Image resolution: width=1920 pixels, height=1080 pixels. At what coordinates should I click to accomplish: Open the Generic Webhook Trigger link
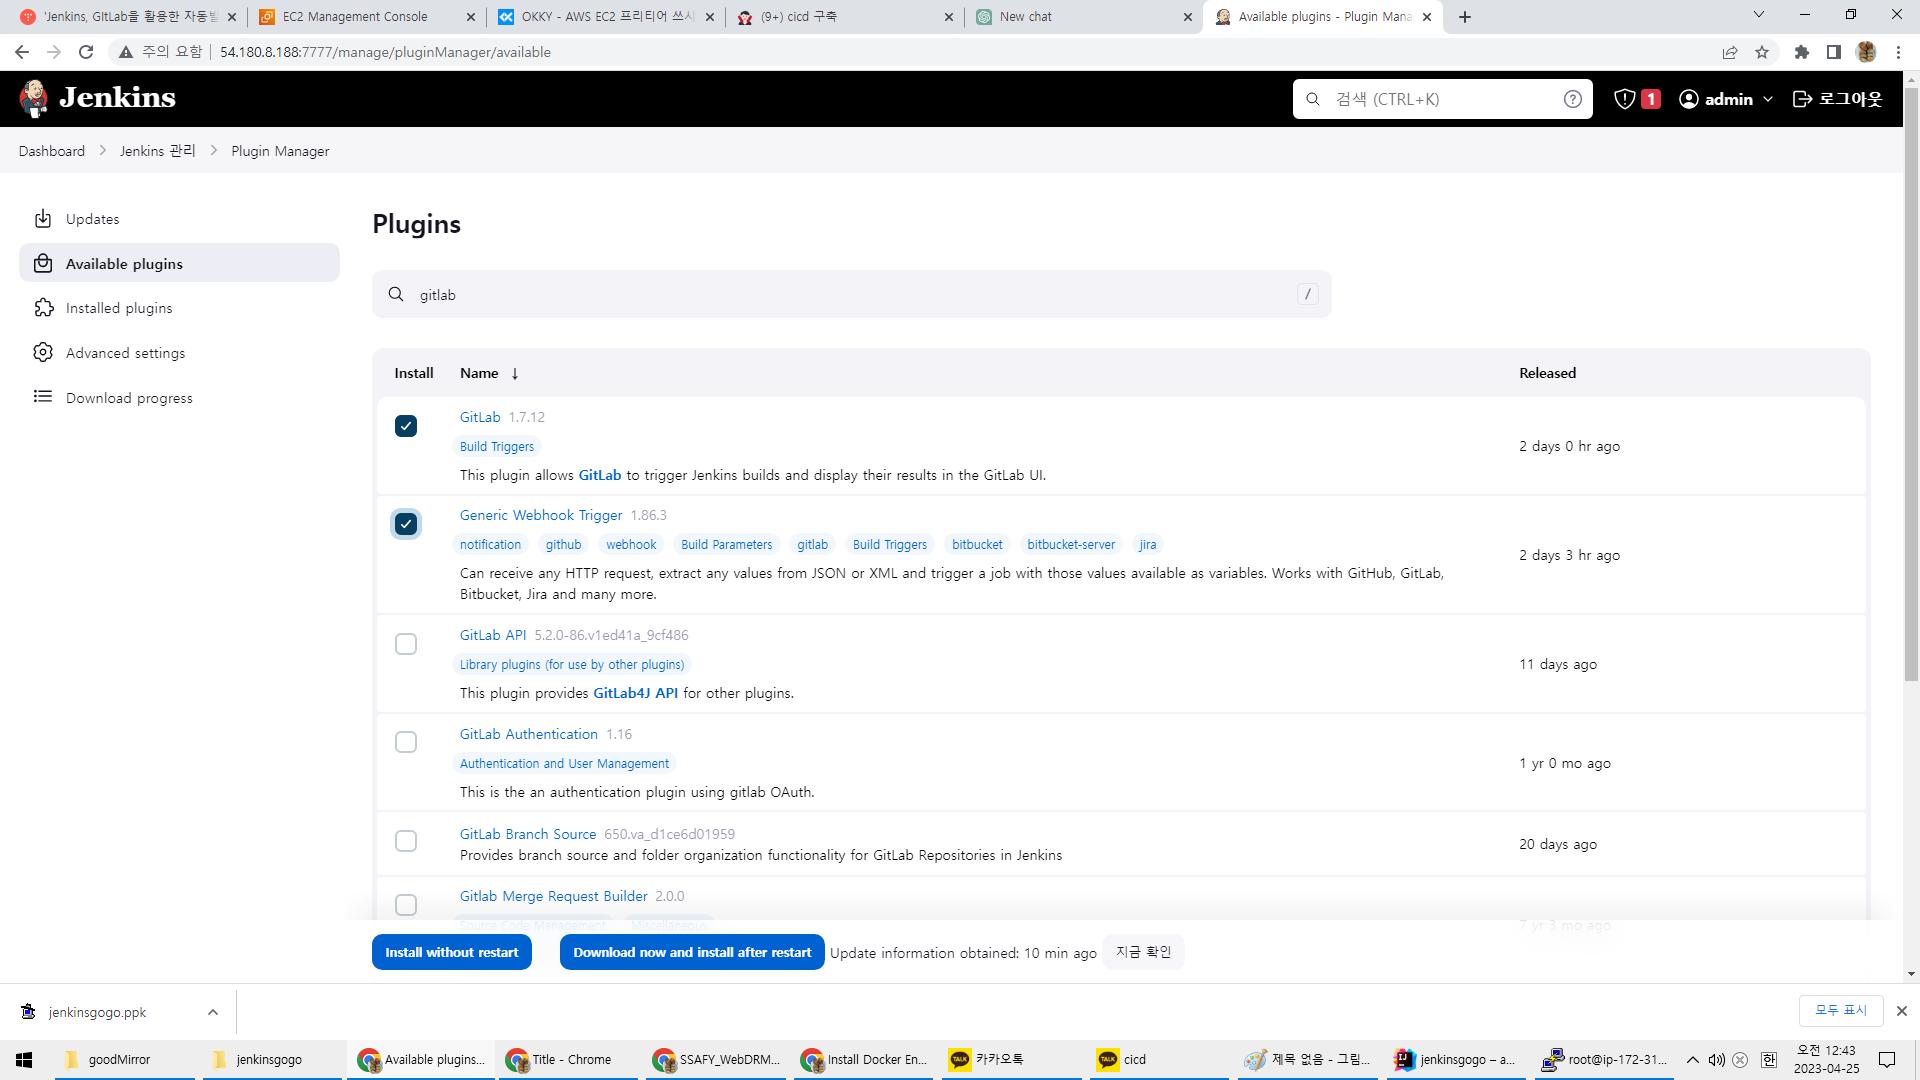click(x=541, y=515)
